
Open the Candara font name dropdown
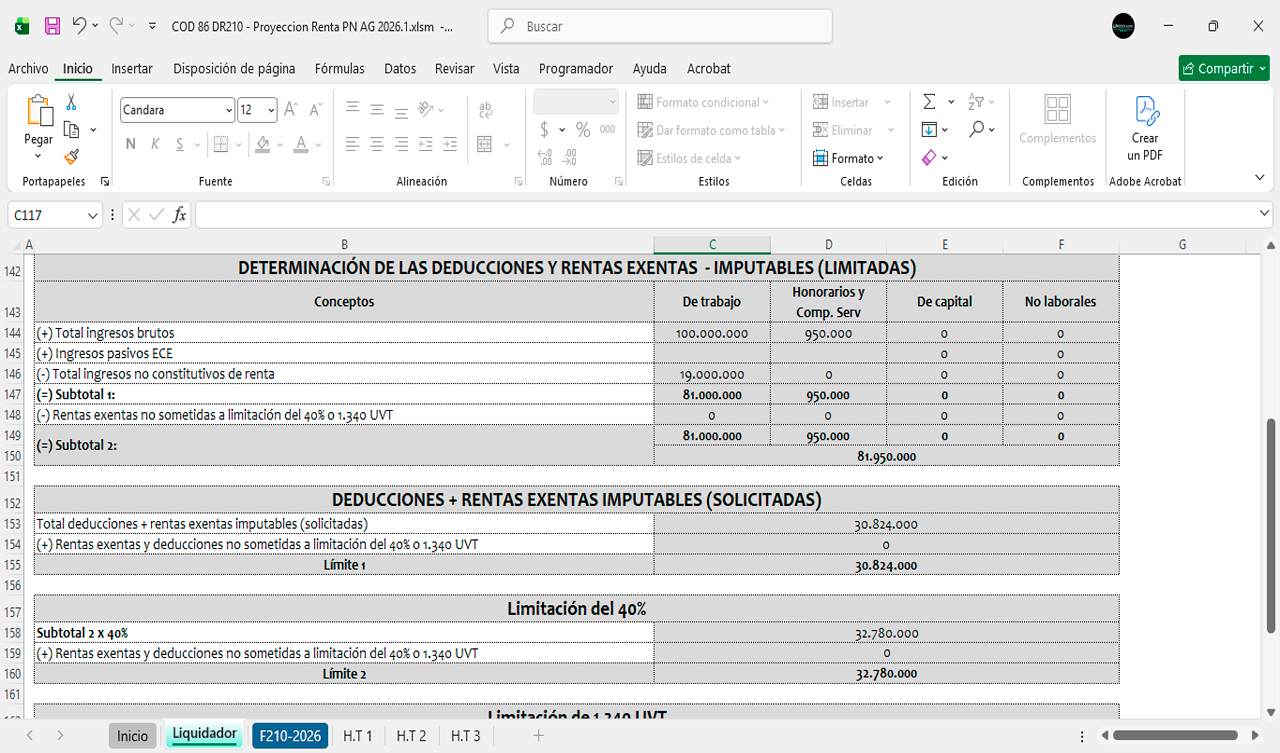click(x=229, y=110)
